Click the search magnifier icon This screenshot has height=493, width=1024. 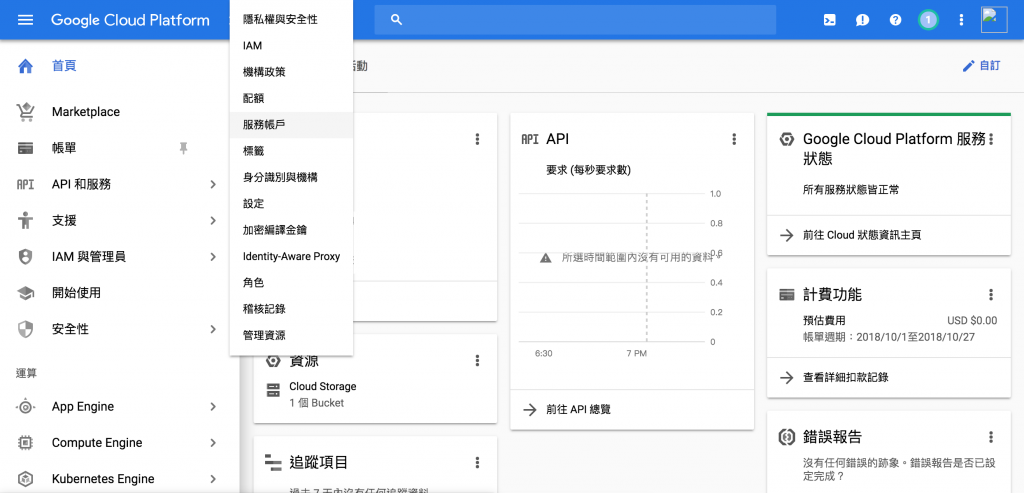click(396, 20)
